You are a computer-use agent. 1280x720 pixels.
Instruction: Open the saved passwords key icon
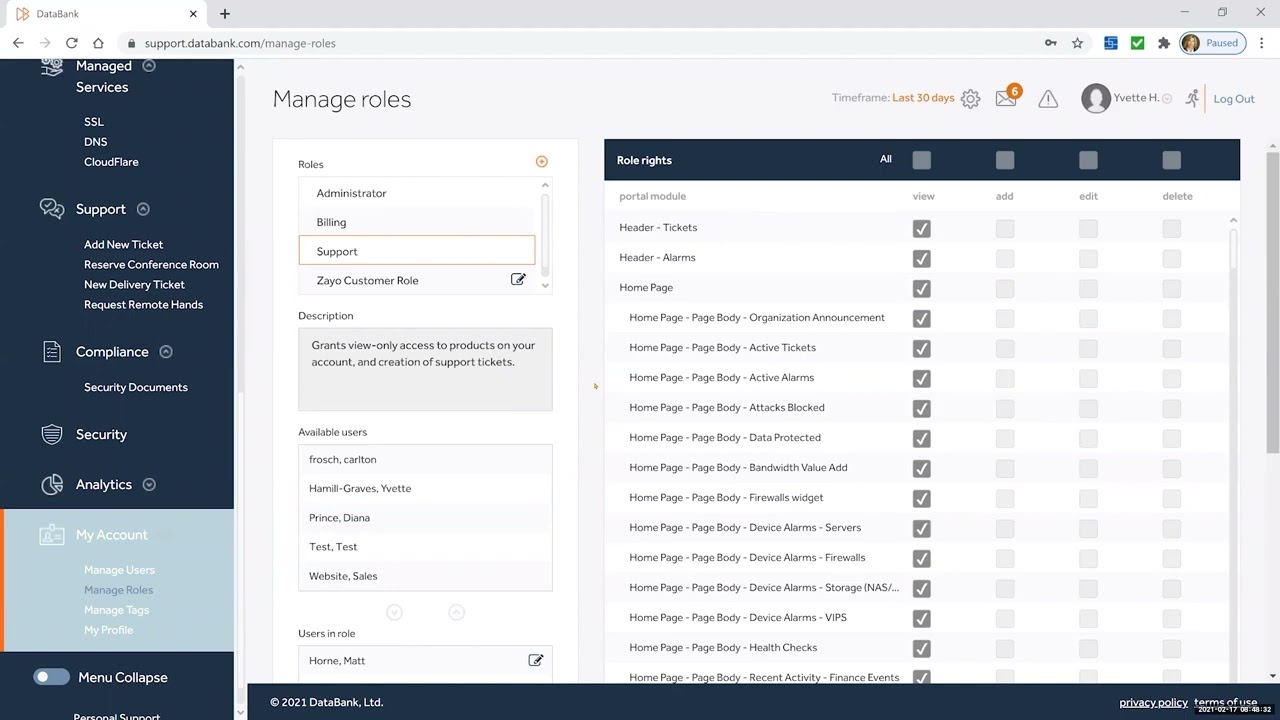1050,43
